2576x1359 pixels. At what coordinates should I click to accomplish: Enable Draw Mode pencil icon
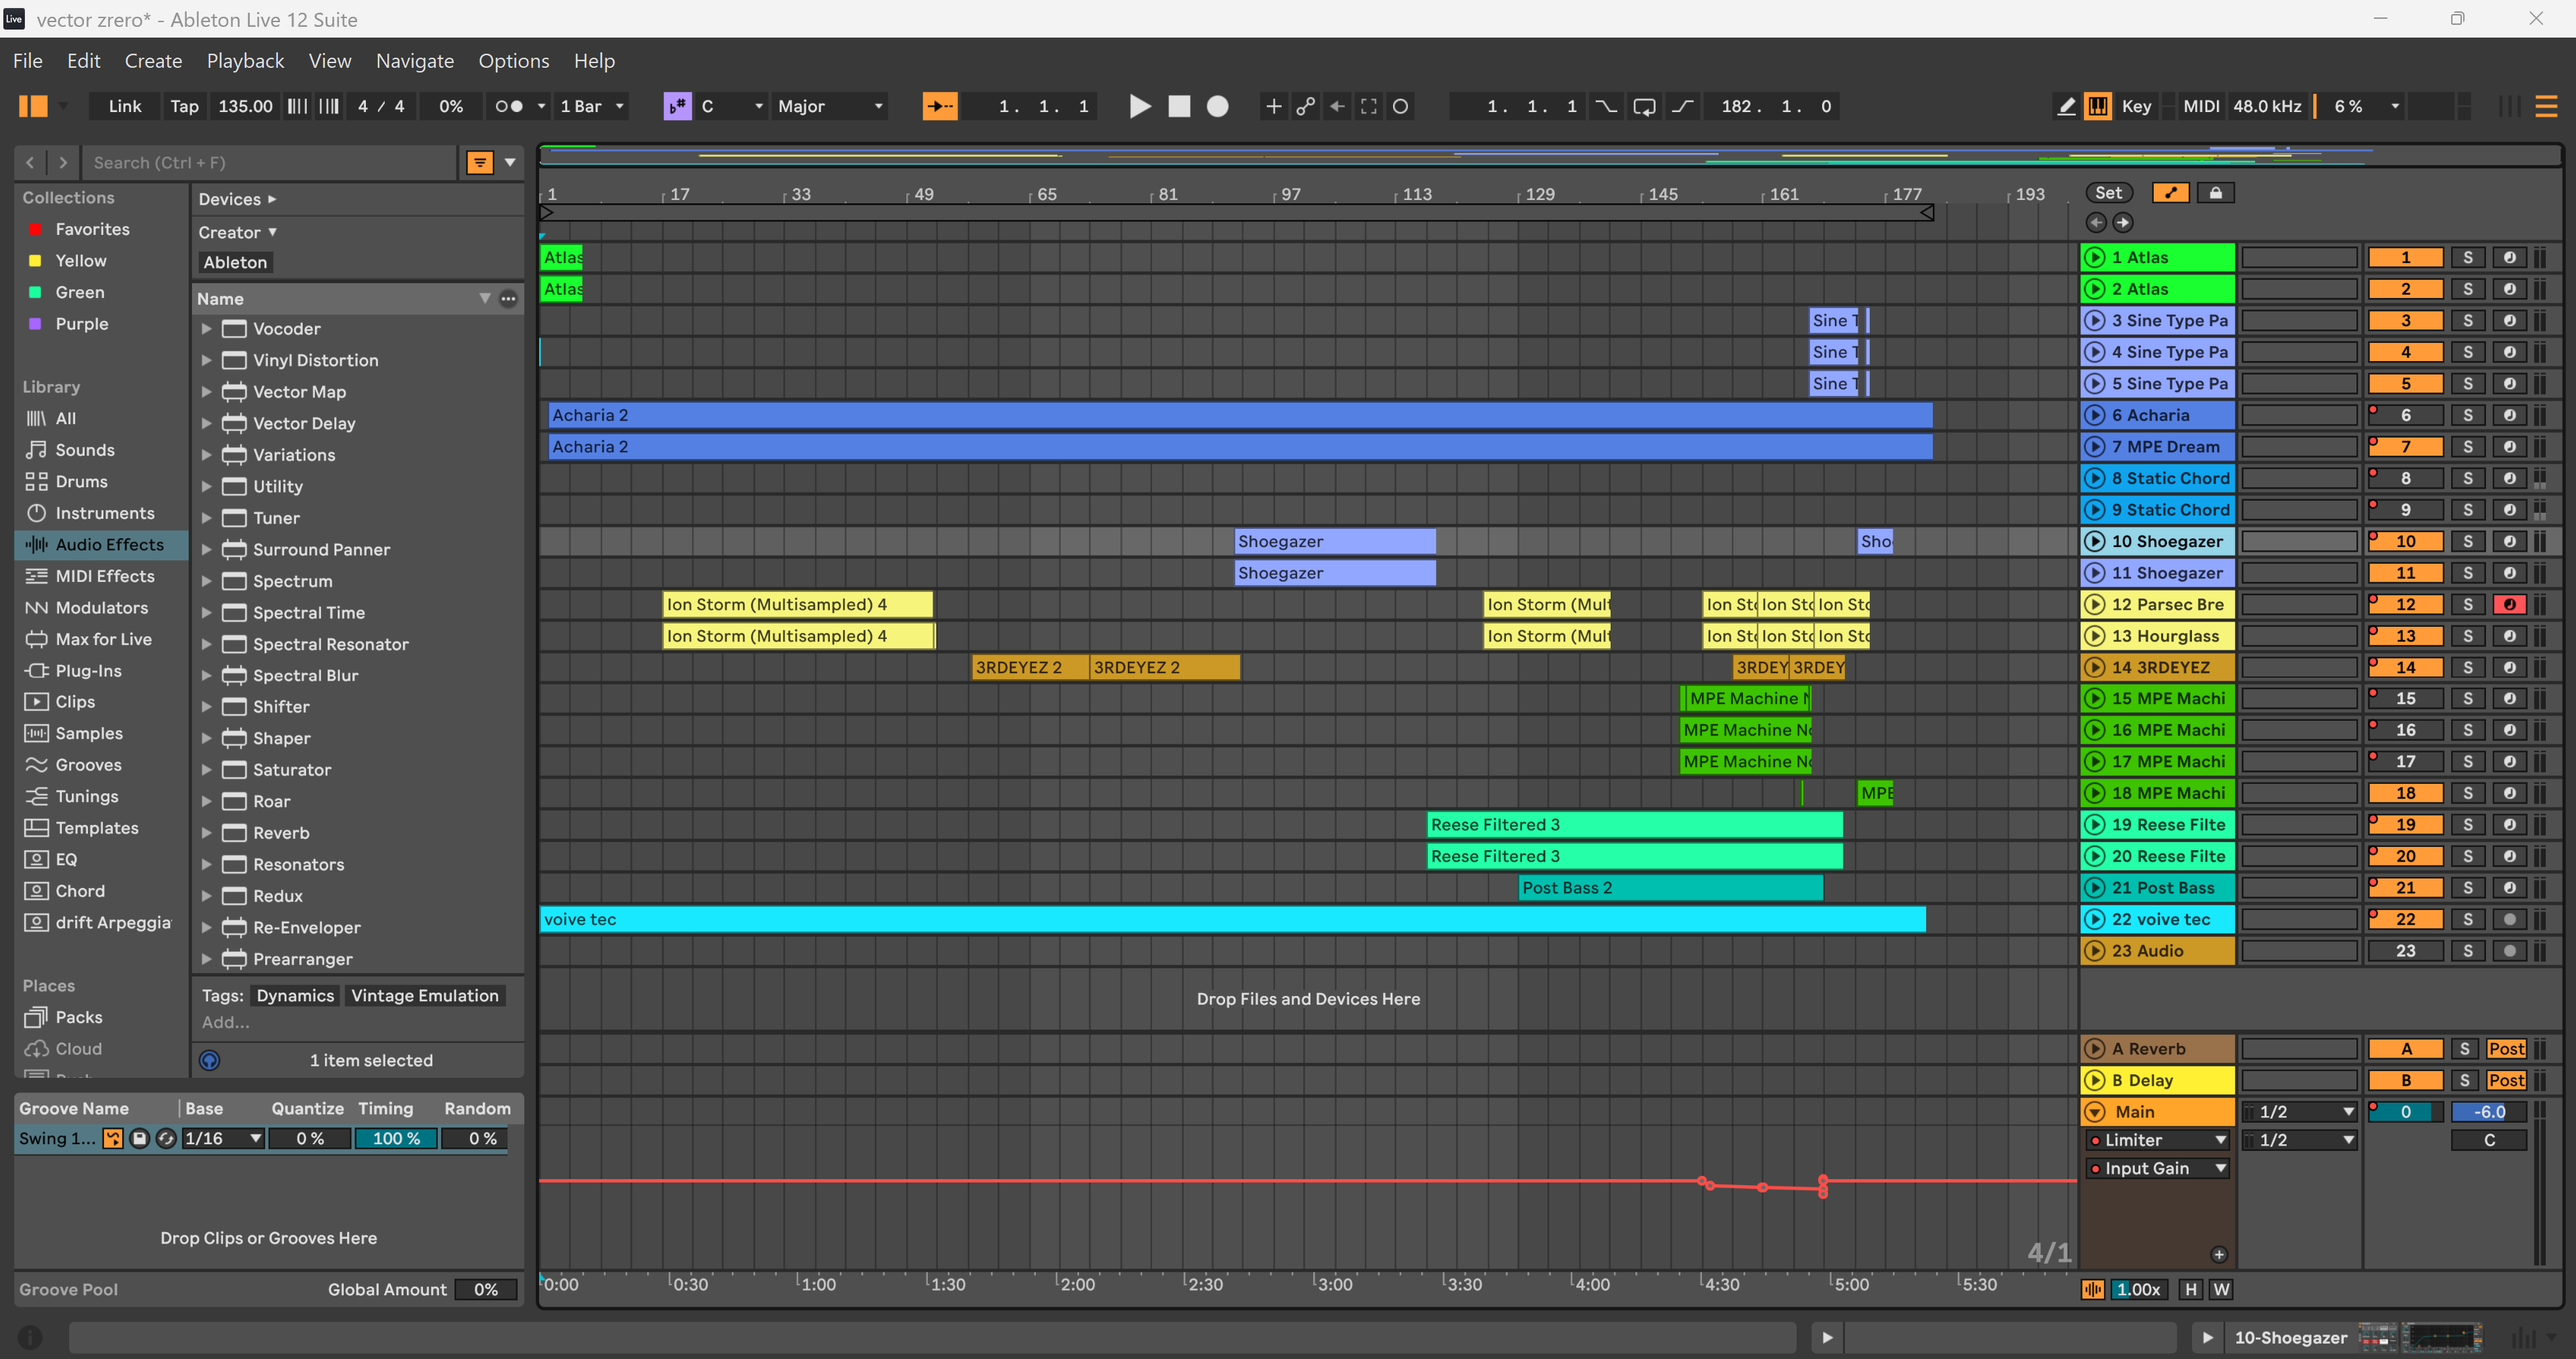click(2066, 106)
